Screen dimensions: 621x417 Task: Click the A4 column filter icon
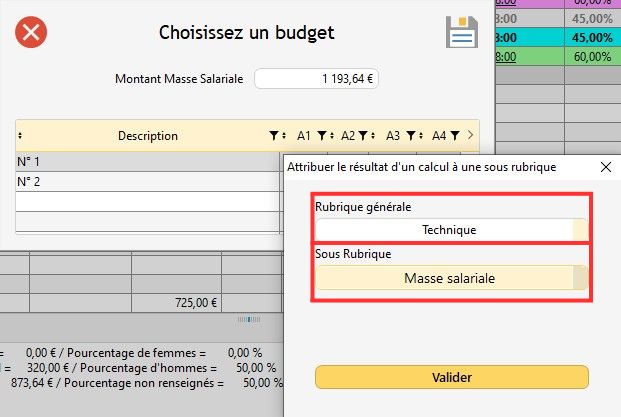[454, 135]
